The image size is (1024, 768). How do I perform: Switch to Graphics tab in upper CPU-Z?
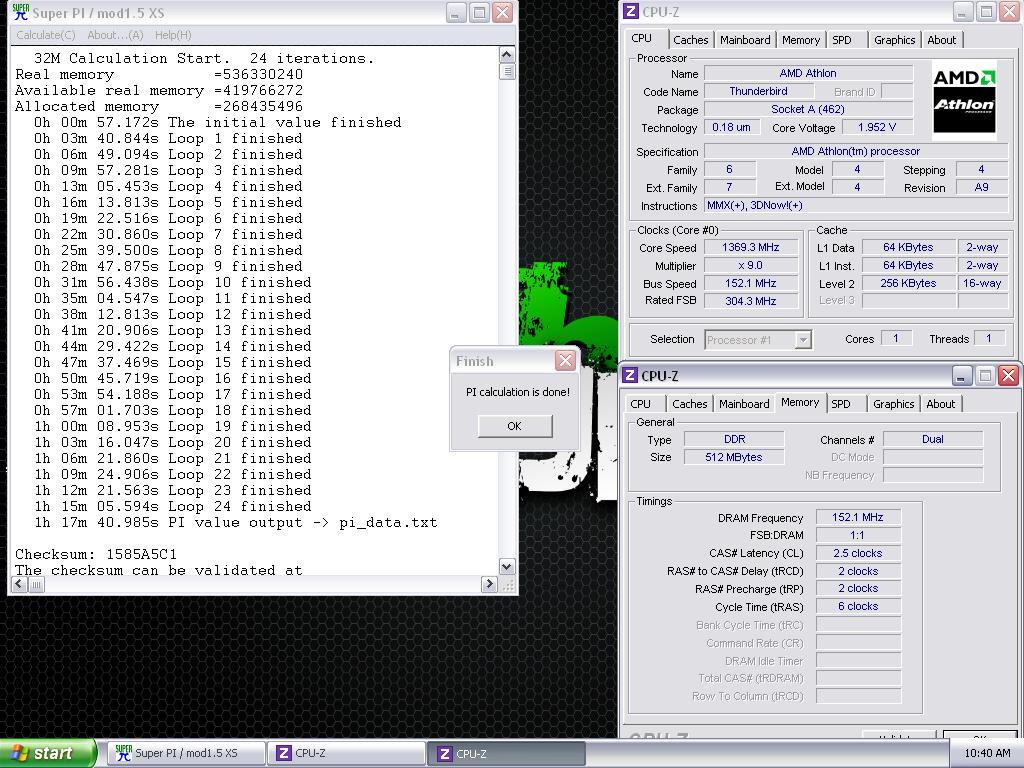[894, 40]
